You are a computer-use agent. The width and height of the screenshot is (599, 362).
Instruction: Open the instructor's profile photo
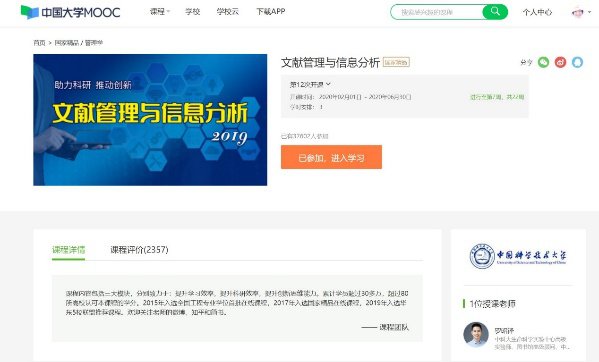pyautogui.click(x=476, y=335)
